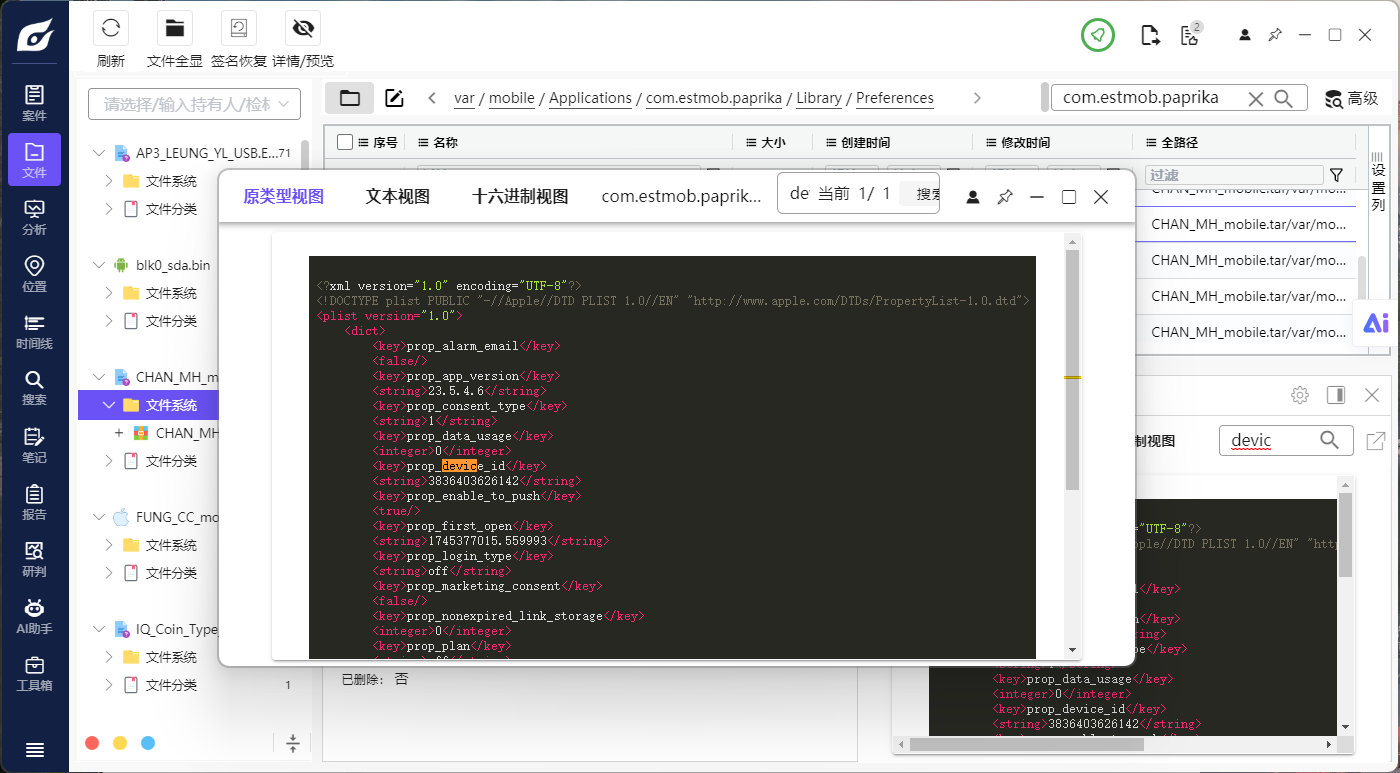
Task: Open the 研判 sidebar section
Action: click(x=34, y=559)
